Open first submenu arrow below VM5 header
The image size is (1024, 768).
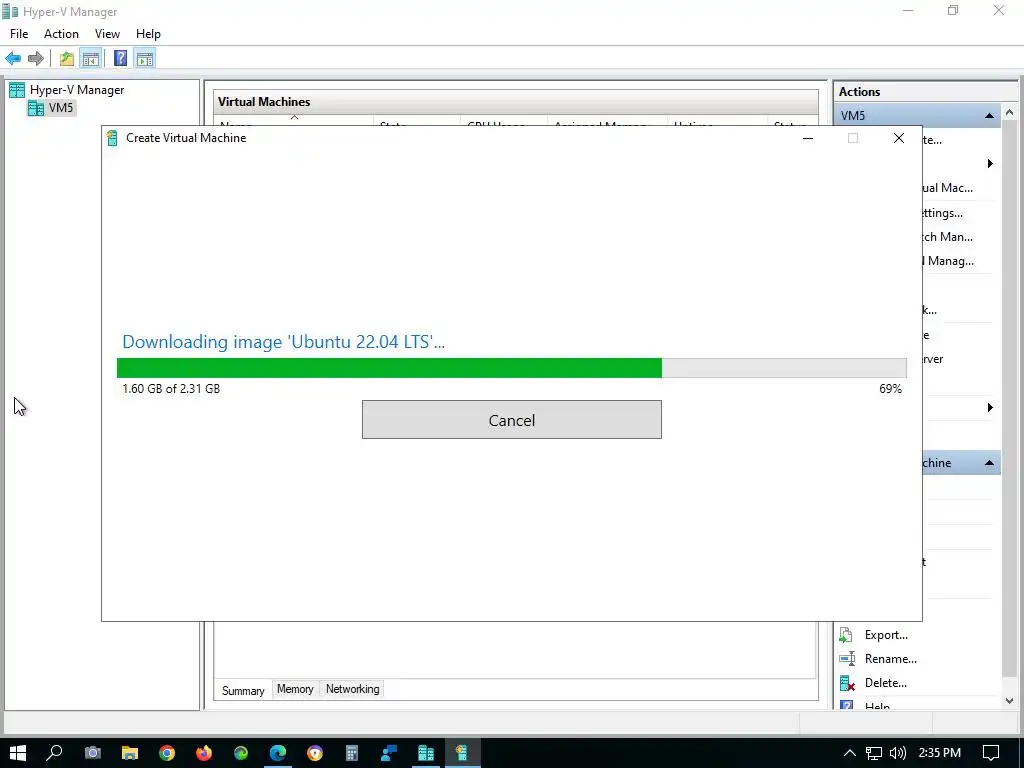(x=990, y=163)
